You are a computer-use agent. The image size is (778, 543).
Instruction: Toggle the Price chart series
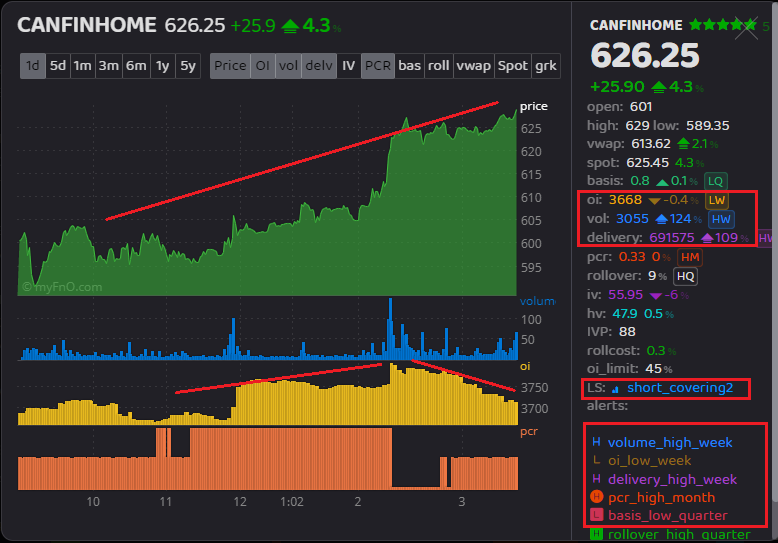click(230, 66)
